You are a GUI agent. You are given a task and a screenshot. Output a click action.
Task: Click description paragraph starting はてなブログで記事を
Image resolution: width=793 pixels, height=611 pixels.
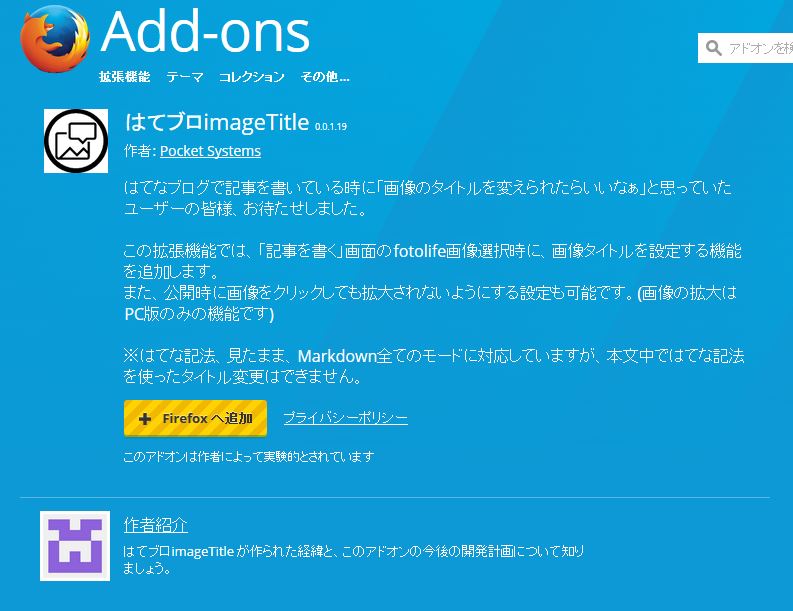pyautogui.click(x=428, y=198)
